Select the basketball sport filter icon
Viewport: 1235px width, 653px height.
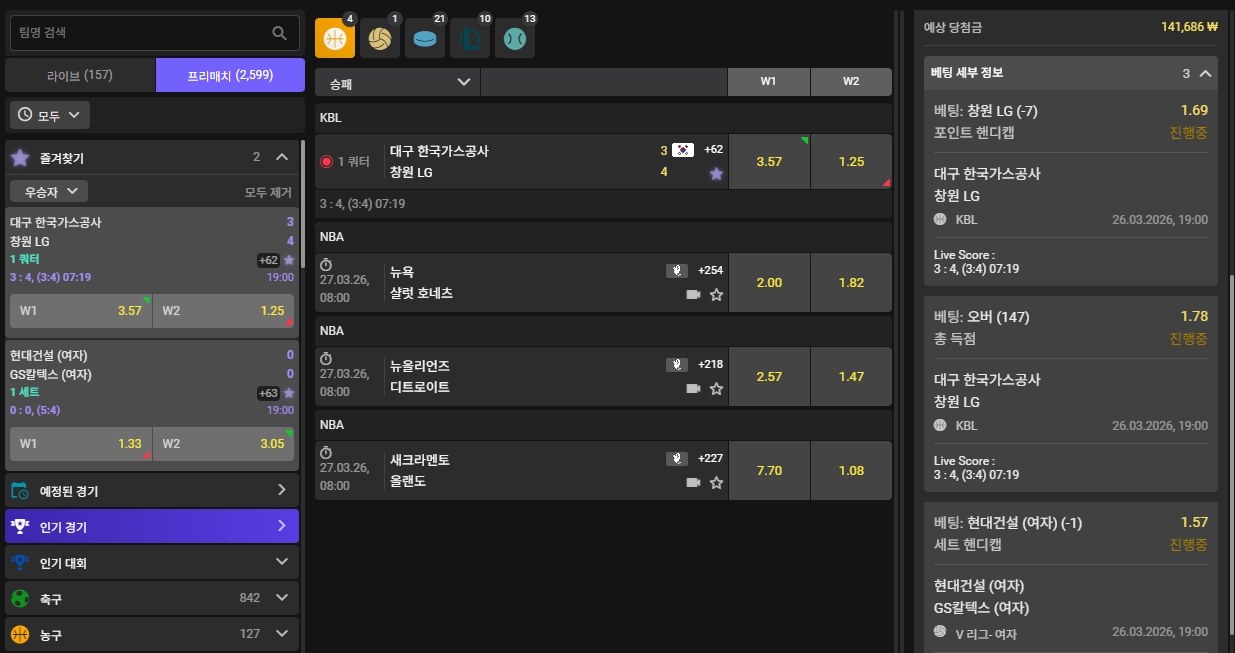(335, 38)
